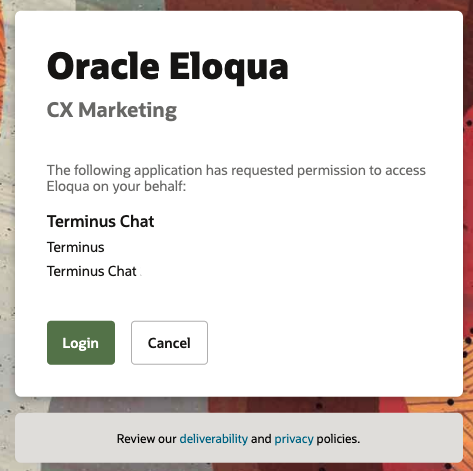Click the Terminus publisher name line
The height and width of the screenshot is (471, 473).
(76, 247)
